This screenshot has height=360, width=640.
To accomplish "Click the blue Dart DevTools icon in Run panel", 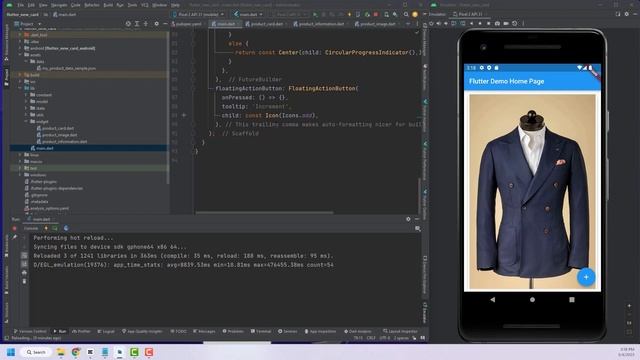I will pos(66,228).
